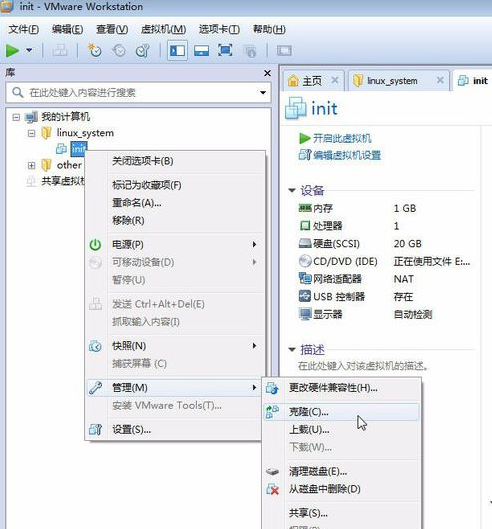This screenshot has width=492, height=529.
Task: Click the send Ctrl+Alt+Del toolbar icon
Action: point(60,51)
